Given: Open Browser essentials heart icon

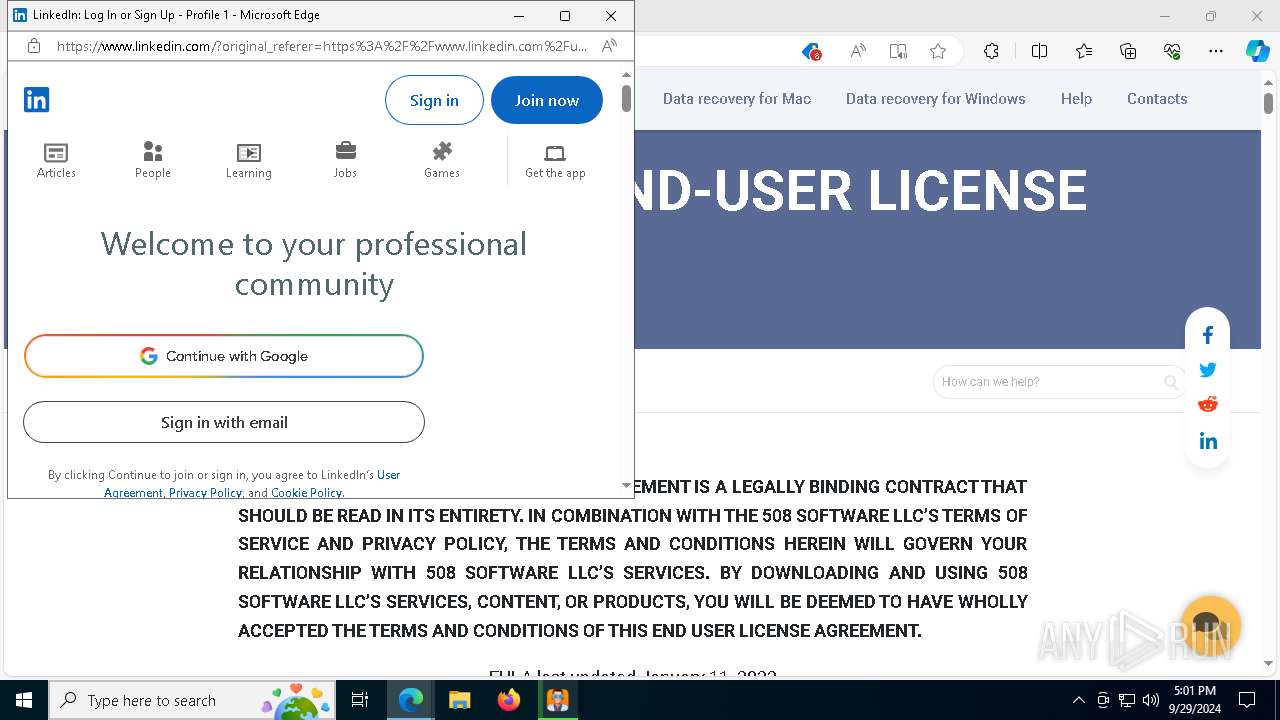Looking at the screenshot, I should (1172, 52).
